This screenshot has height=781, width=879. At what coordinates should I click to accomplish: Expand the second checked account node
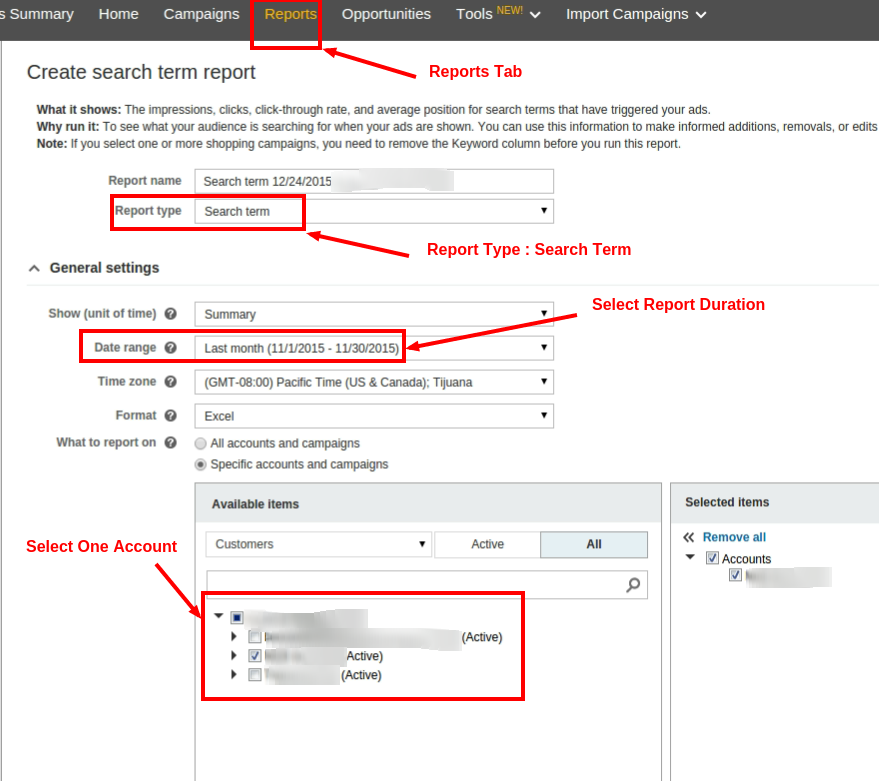click(234, 655)
